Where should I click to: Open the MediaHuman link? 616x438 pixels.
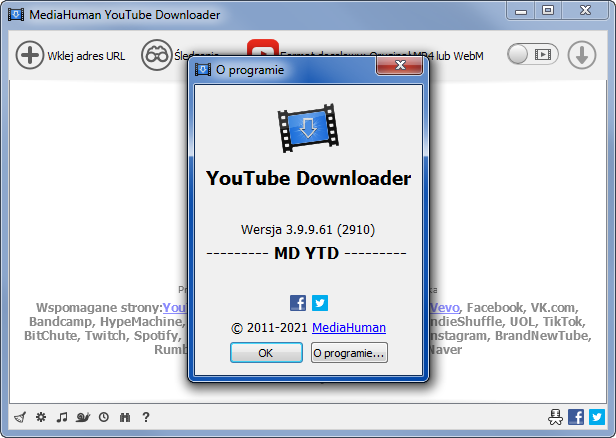tap(349, 327)
